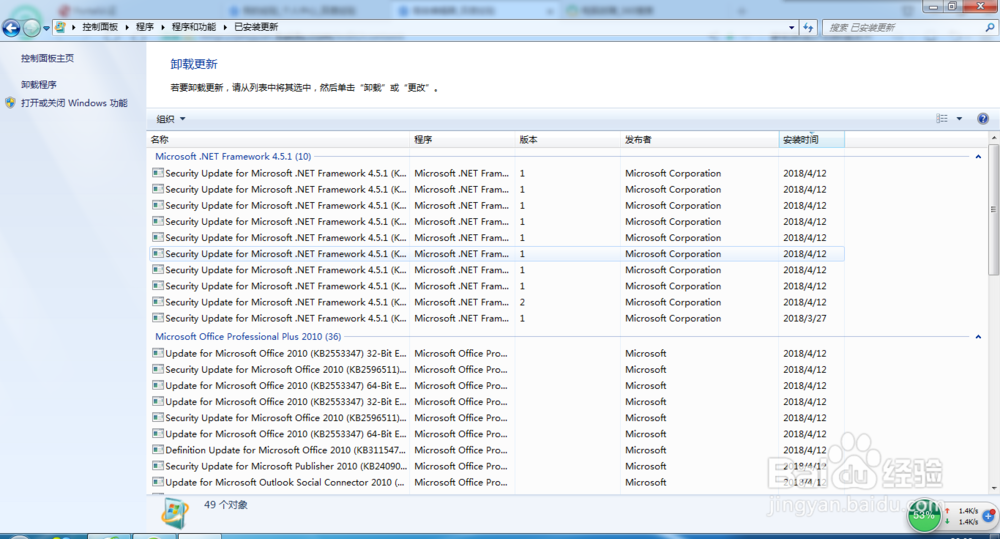1000x539 pixels.
Task: Select the .NET security update dated 2018/3/27
Action: pyautogui.click(x=497, y=318)
